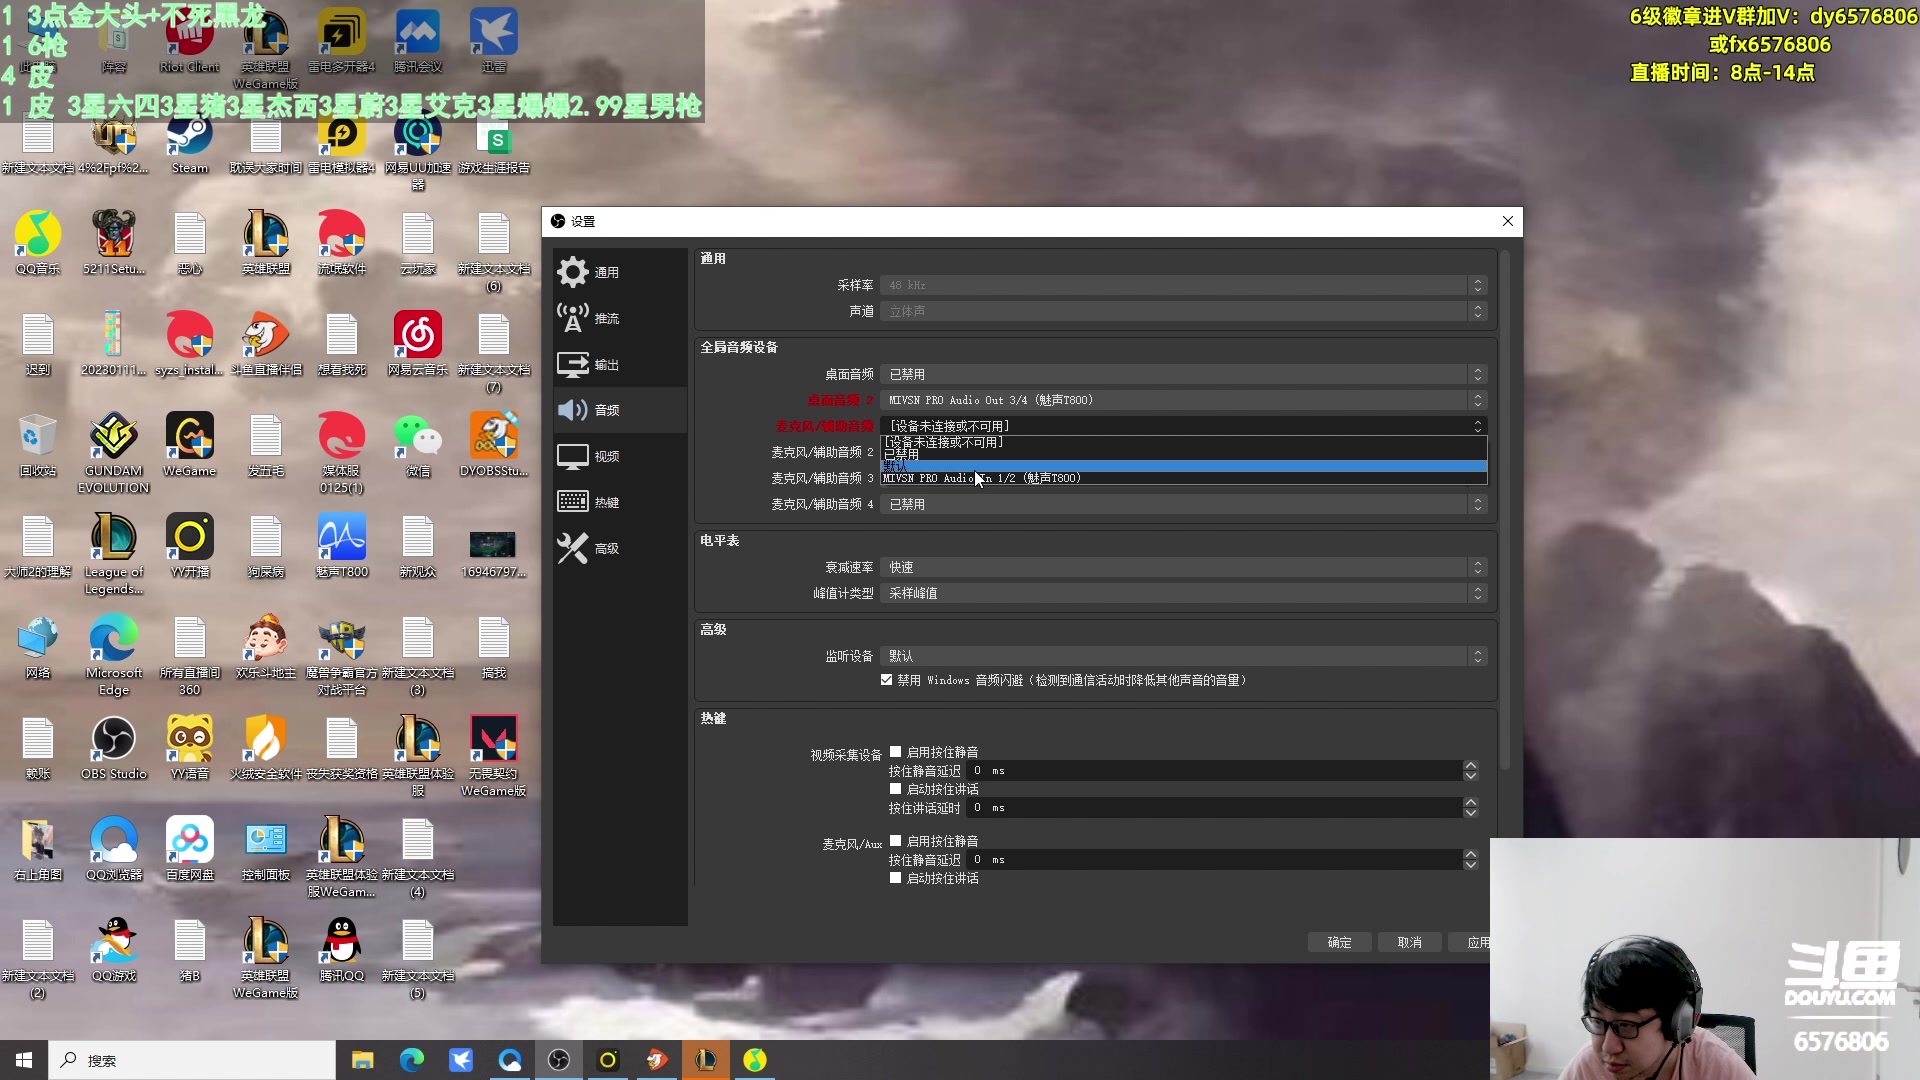Click the 应用 button
This screenshot has width=1920, height=1080.
pos(1470,942)
